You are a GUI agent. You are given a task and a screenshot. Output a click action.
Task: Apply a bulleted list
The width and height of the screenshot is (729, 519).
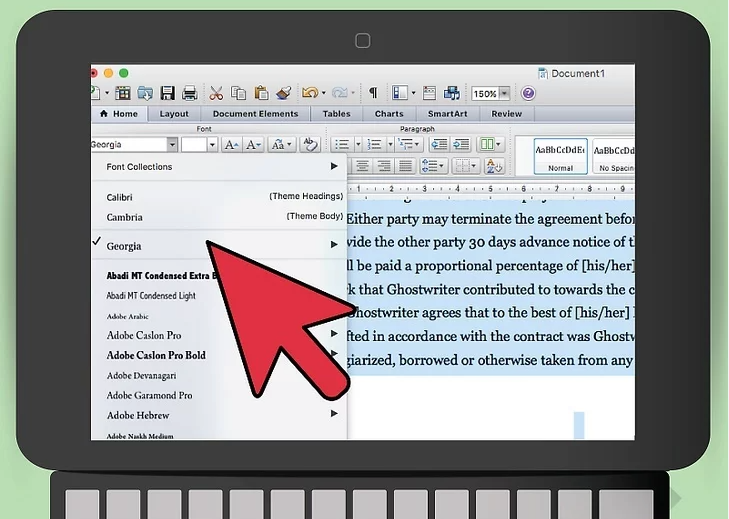[x=342, y=145]
